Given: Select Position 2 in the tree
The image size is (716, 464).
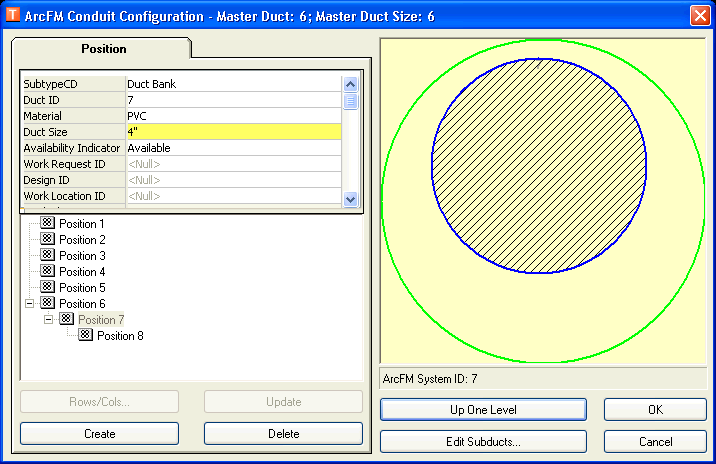Looking at the screenshot, I should pos(82,240).
